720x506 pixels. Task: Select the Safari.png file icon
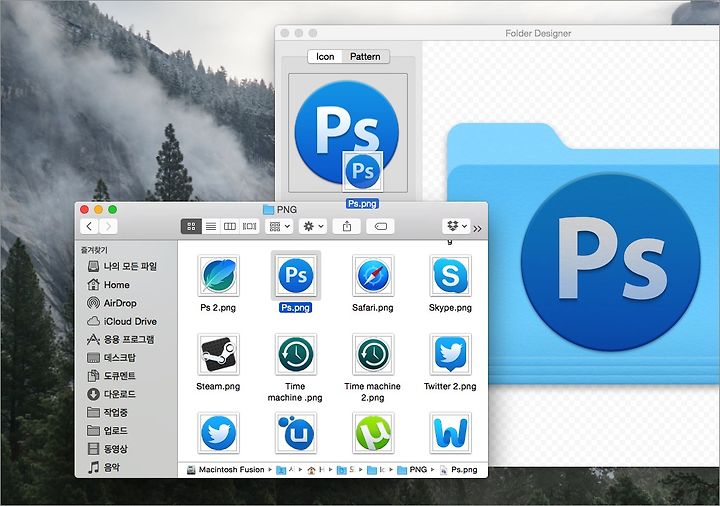(373, 275)
